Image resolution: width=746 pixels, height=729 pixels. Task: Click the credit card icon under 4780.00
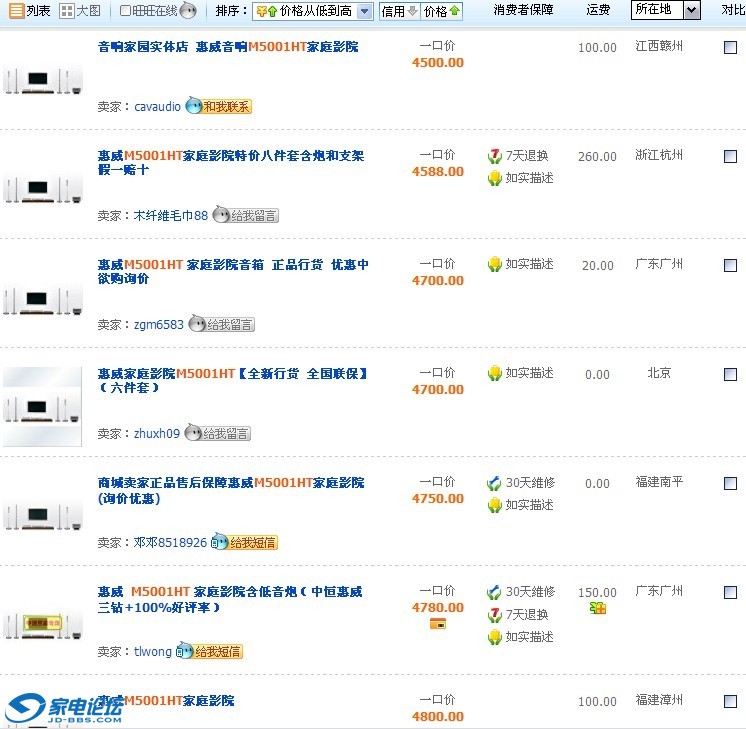(x=437, y=624)
